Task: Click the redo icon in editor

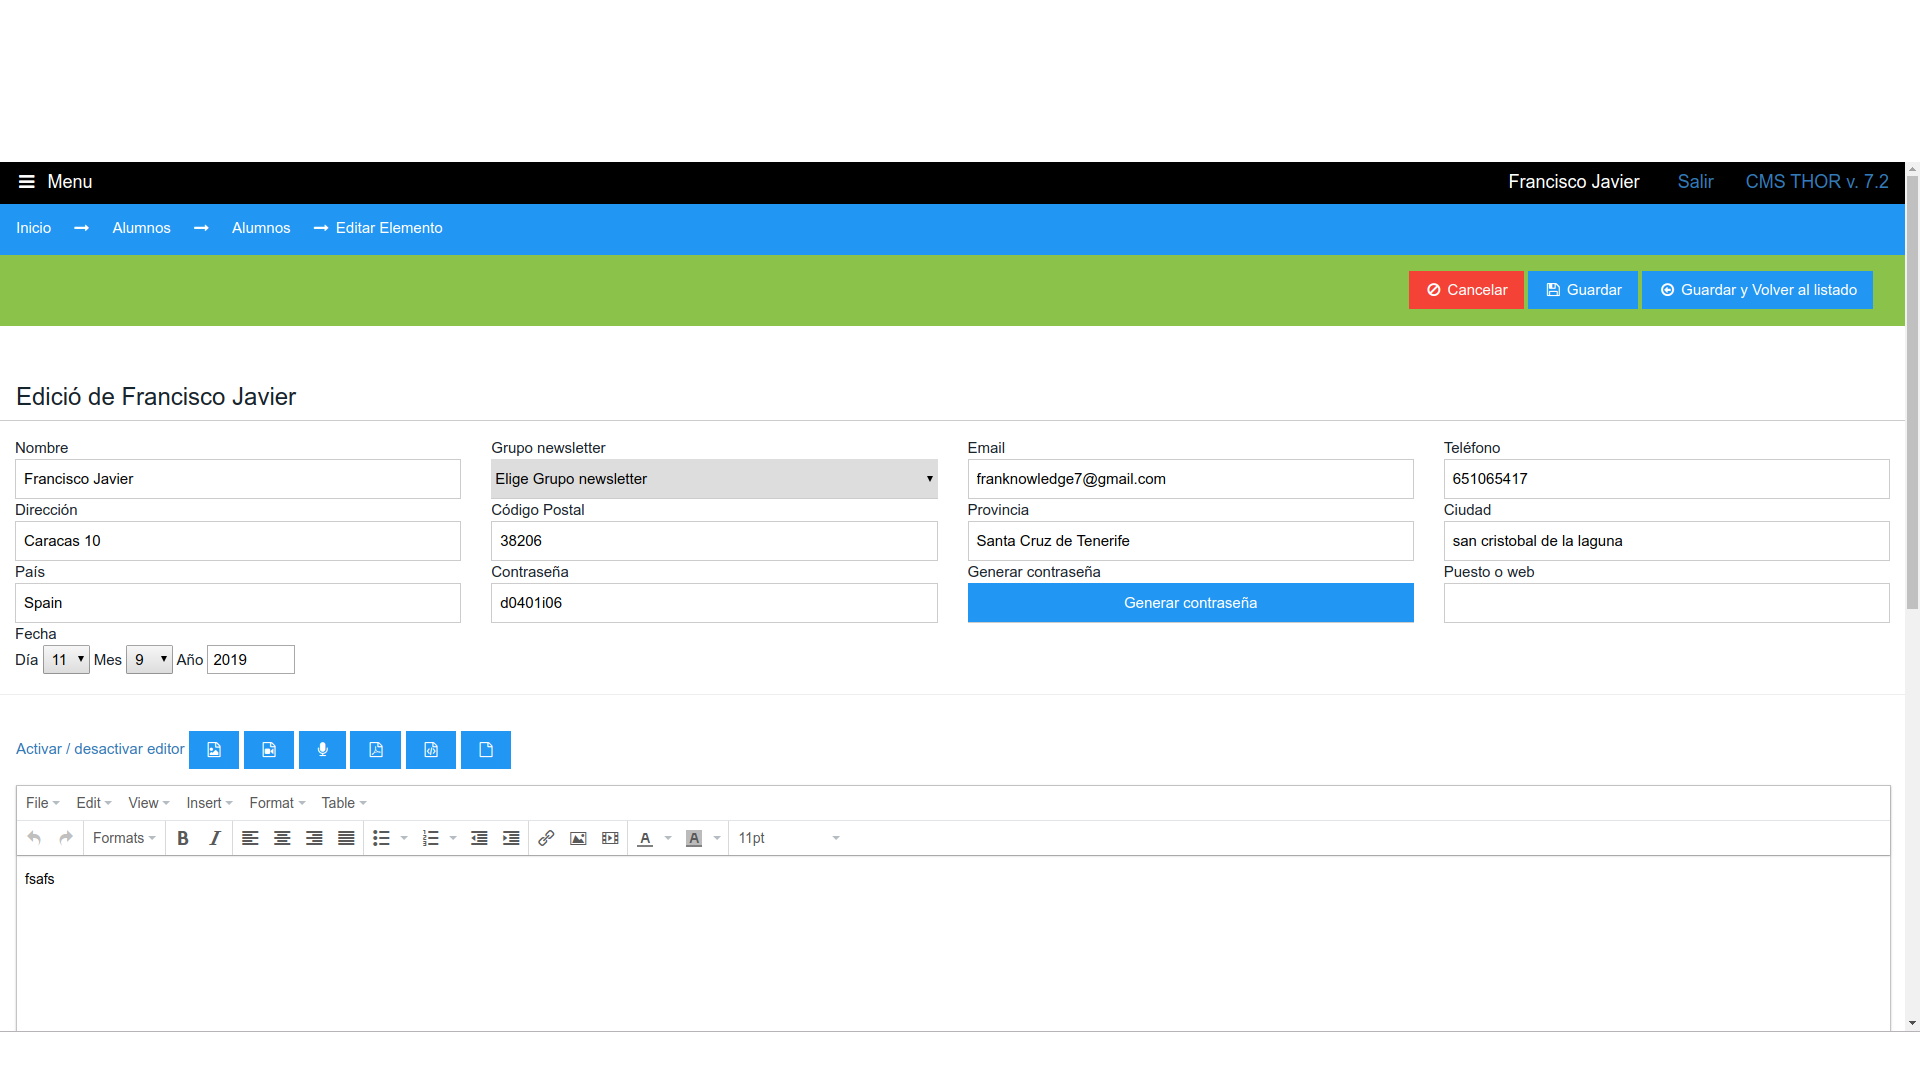Action: (x=63, y=837)
